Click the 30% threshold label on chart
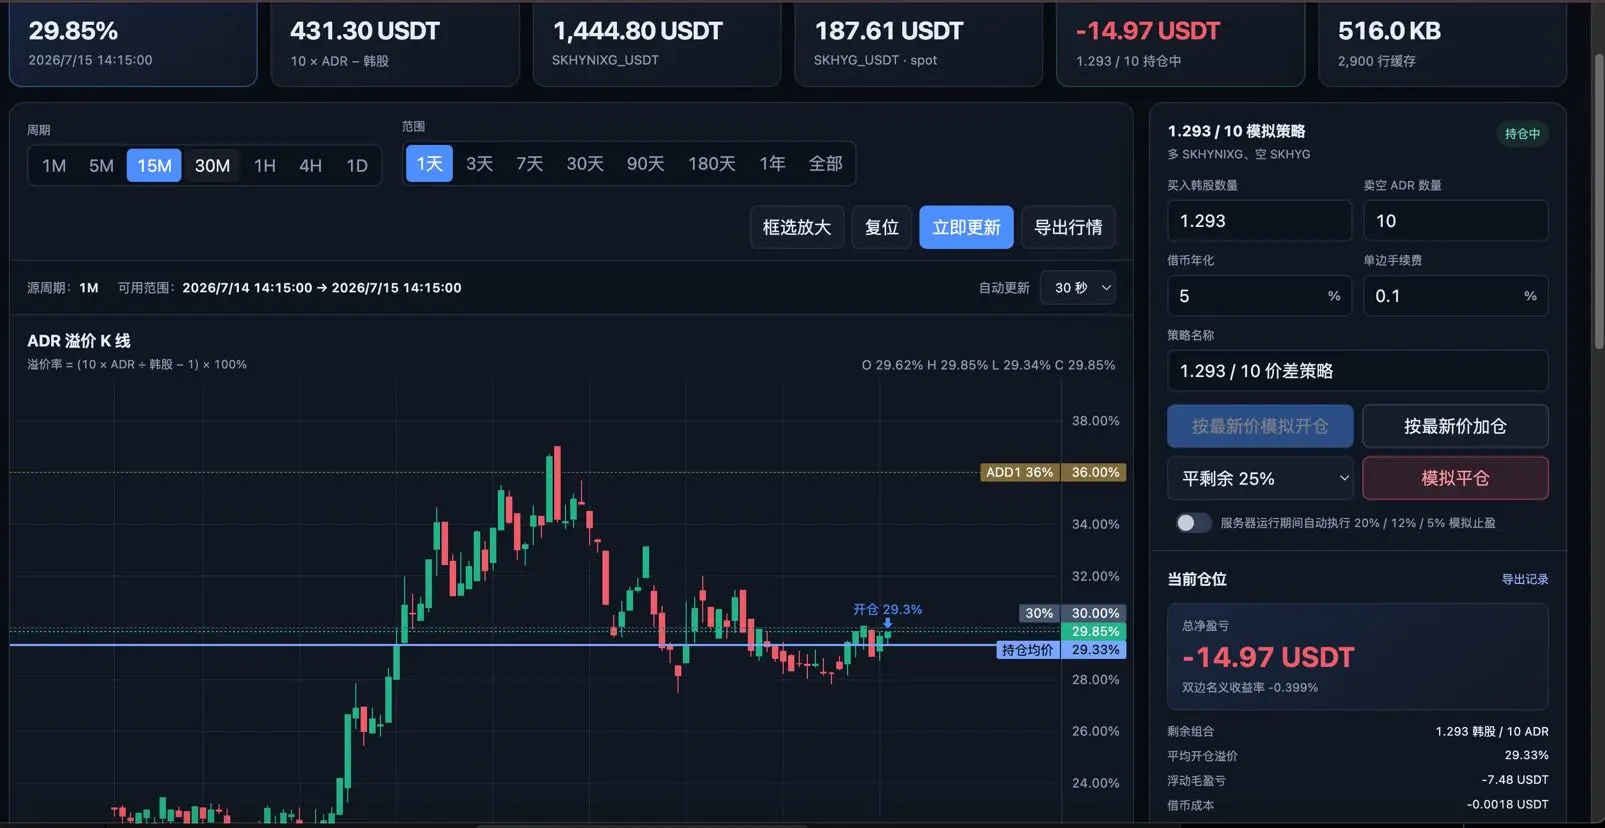This screenshot has width=1605, height=828. coord(1039,613)
